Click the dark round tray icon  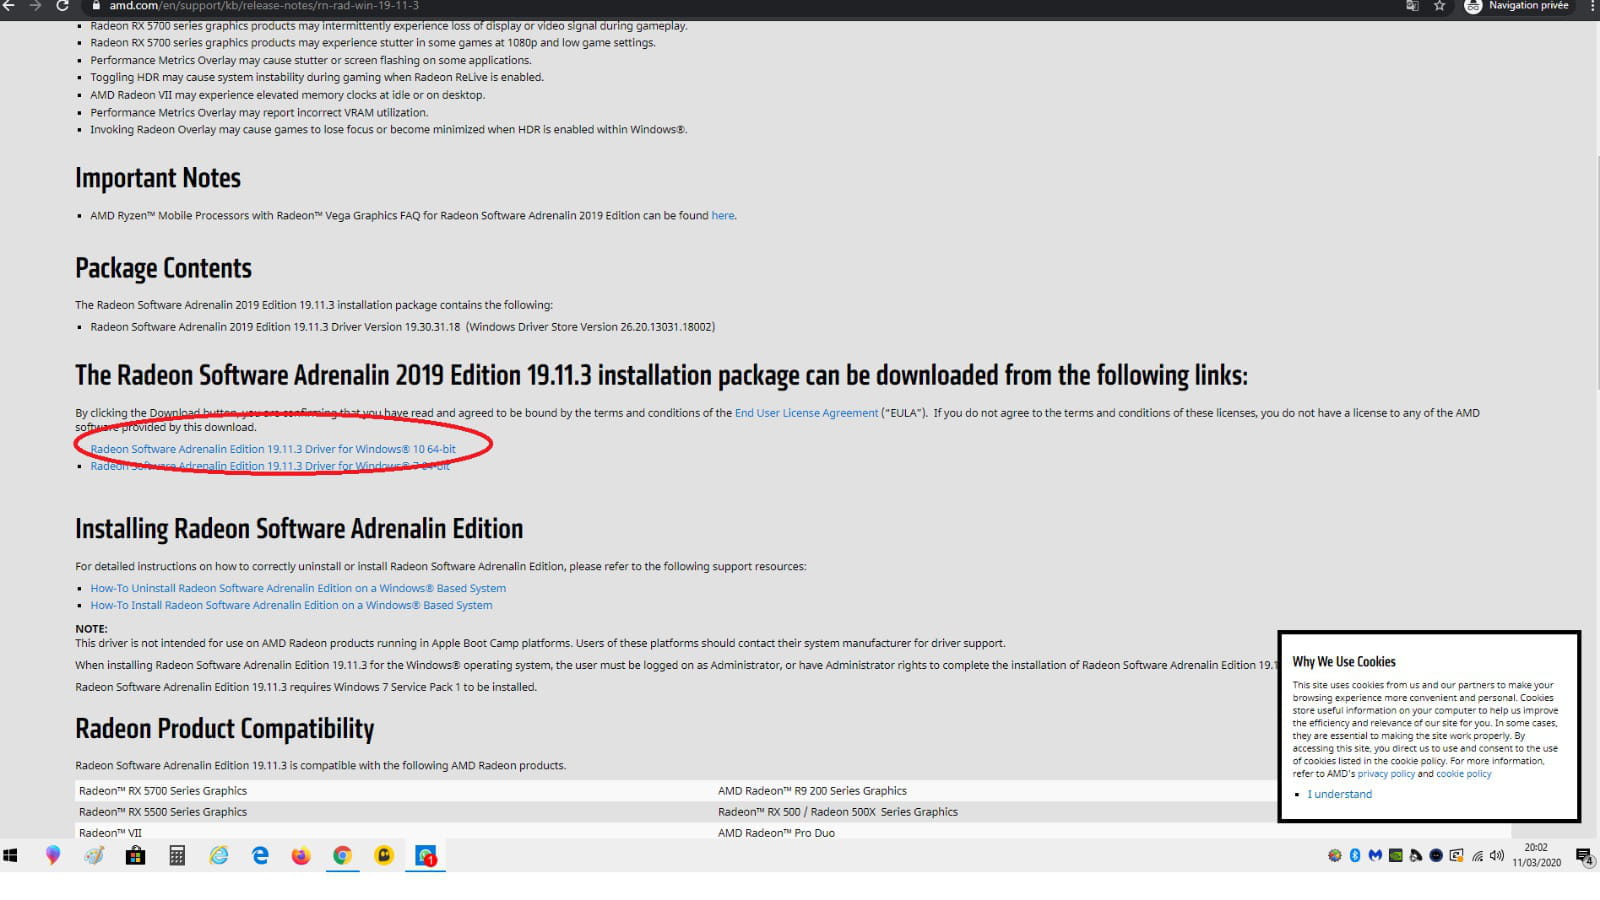pos(1436,855)
